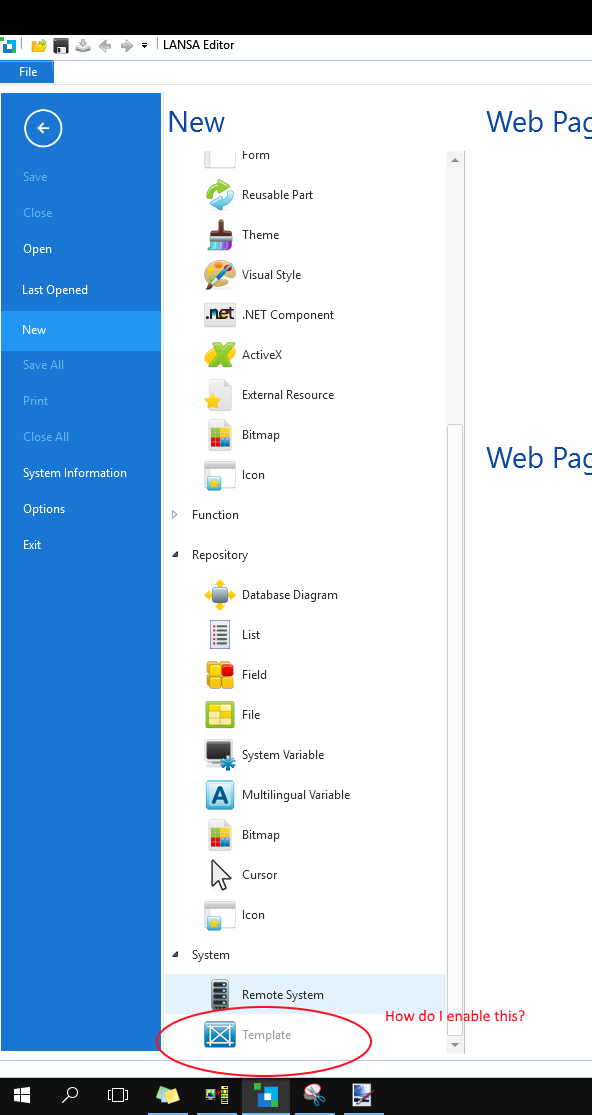
Task: Click the list scrollbar down arrow
Action: (x=455, y=1044)
